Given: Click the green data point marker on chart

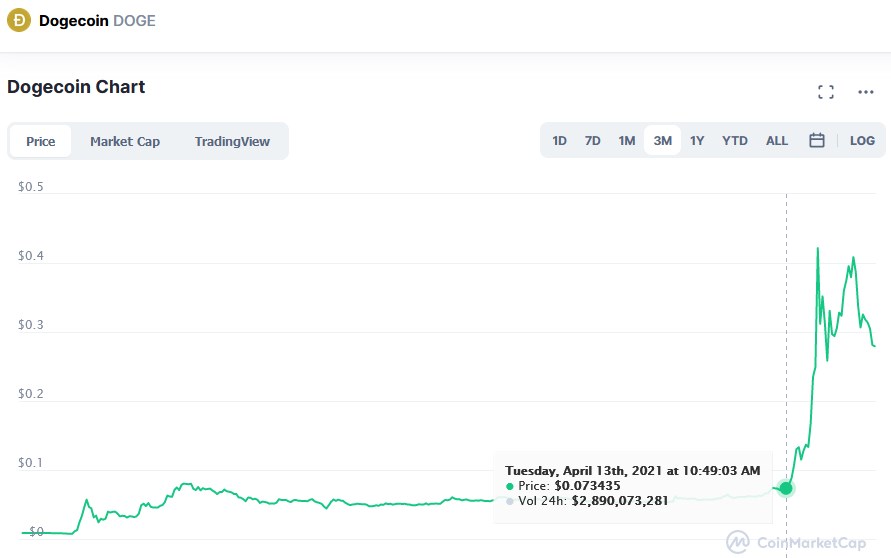Looking at the screenshot, I should point(786,488).
